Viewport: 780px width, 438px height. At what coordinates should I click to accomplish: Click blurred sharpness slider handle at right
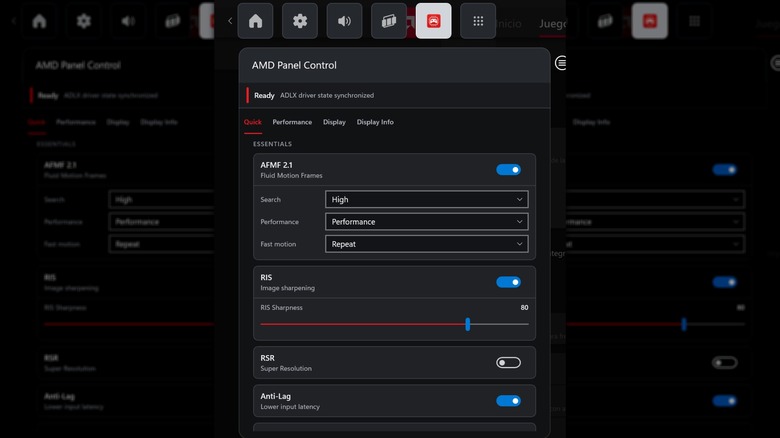click(684, 325)
